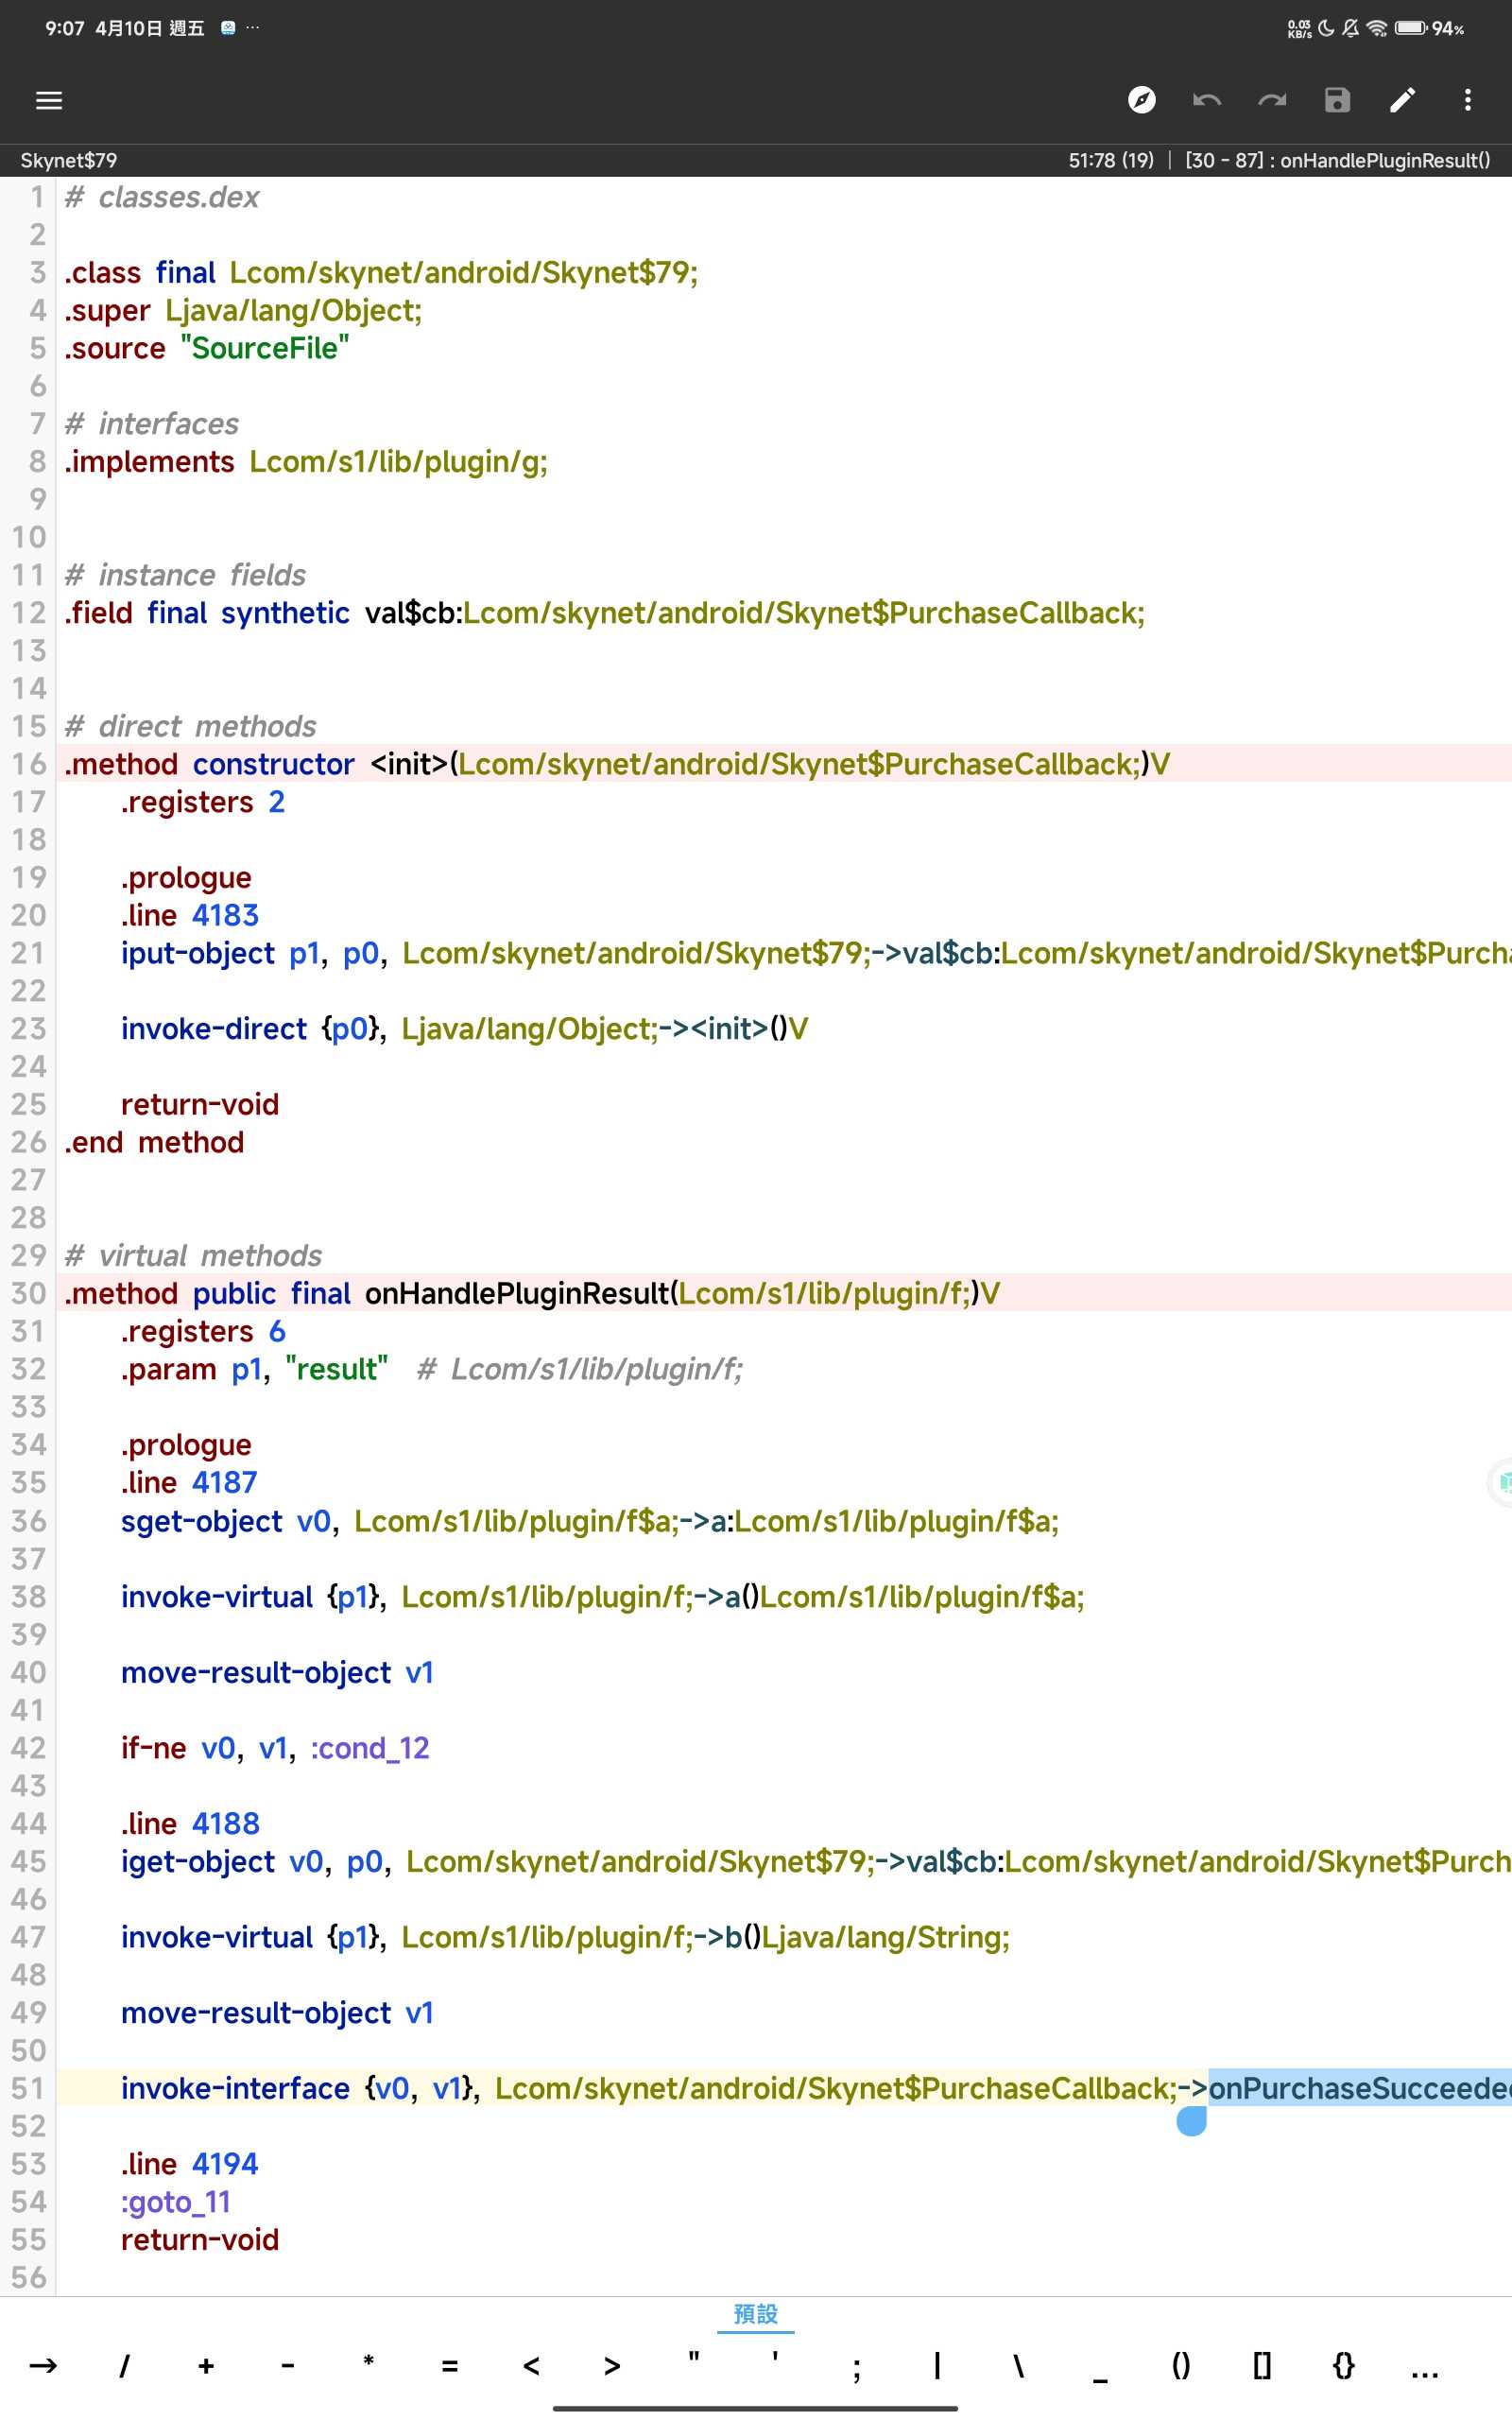Open the three-dot overflow menu

[x=1467, y=100]
